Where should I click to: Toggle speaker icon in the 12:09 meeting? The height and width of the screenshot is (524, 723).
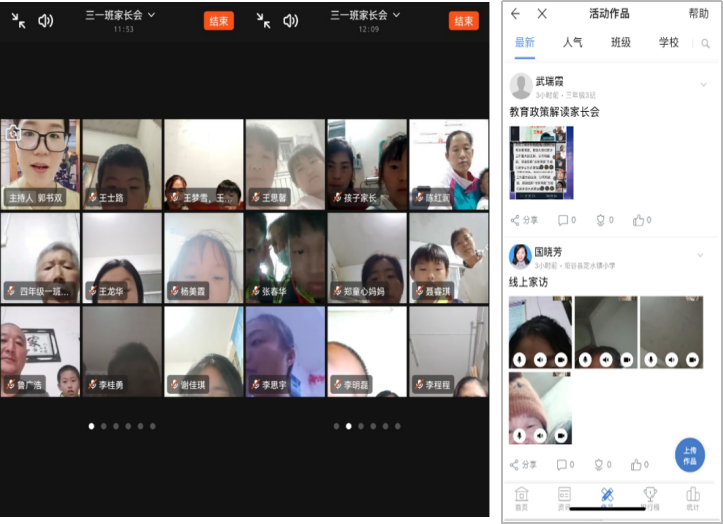tap(291, 20)
